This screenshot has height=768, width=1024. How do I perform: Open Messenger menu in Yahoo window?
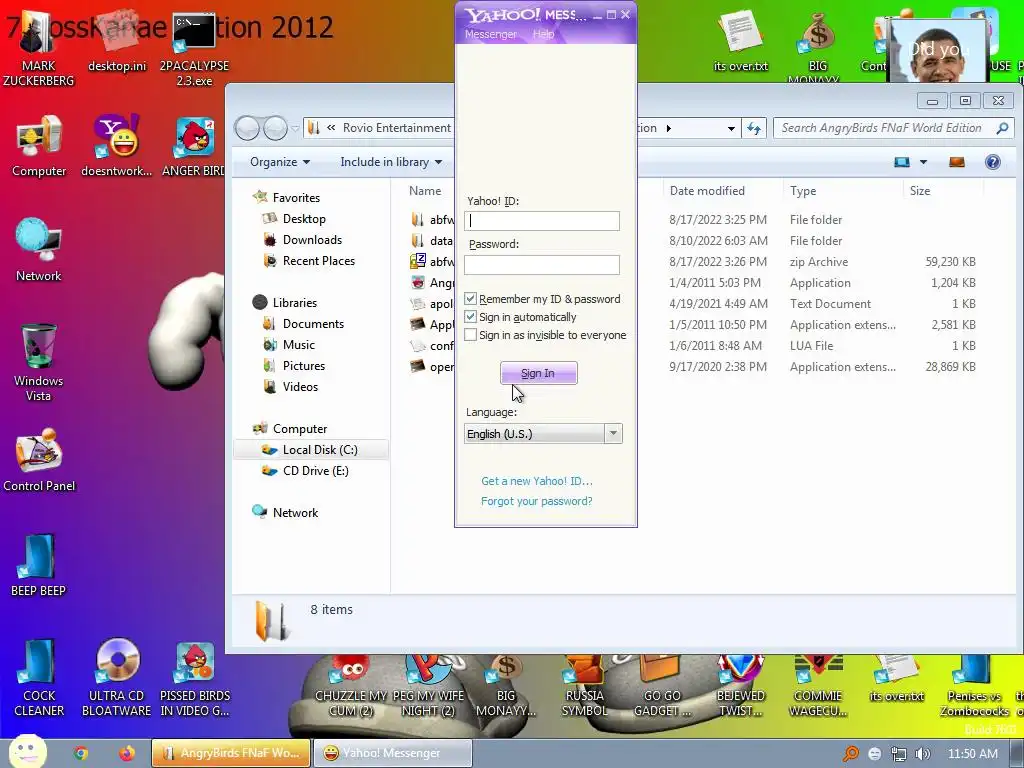tap(490, 34)
